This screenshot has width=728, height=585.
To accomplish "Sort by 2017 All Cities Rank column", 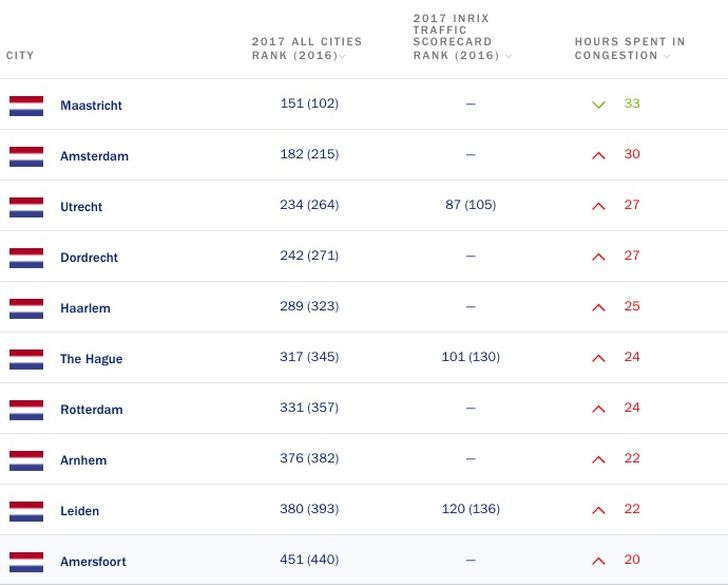I will [306, 48].
